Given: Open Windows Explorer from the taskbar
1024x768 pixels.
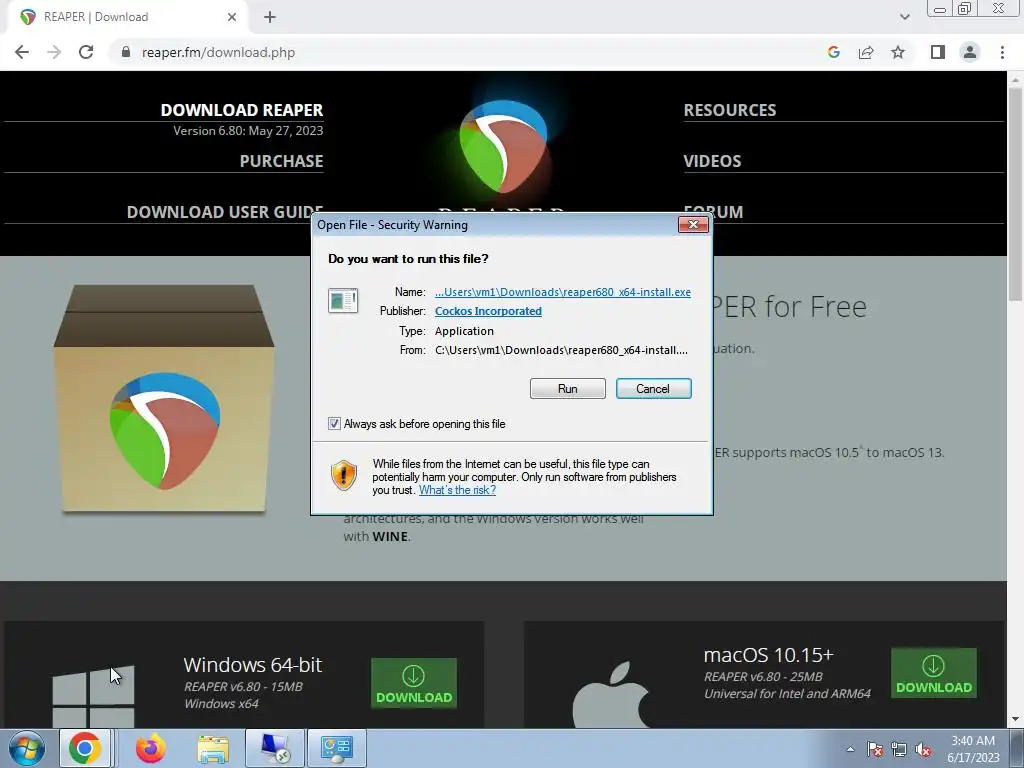Looking at the screenshot, I should pos(213,748).
